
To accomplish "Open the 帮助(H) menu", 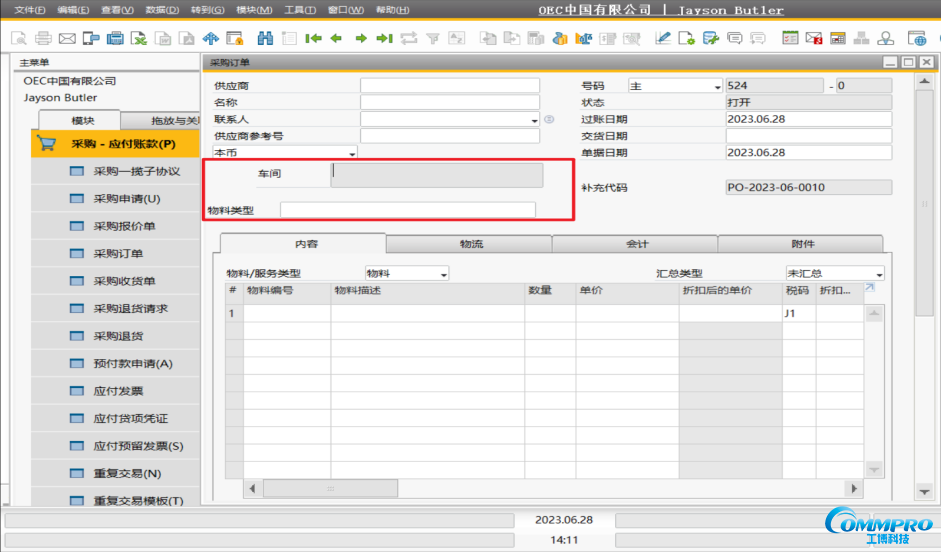I will pos(392,10).
